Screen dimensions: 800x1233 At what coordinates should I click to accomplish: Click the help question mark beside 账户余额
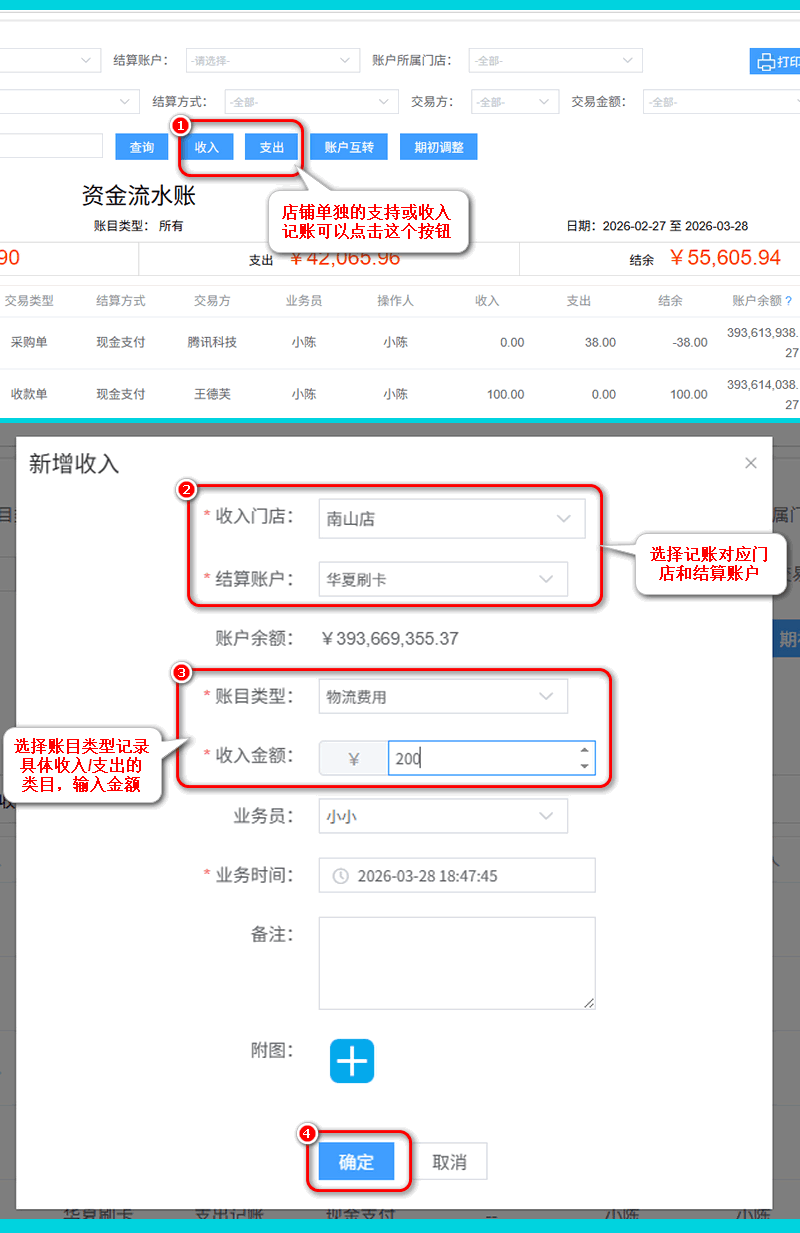[x=788, y=301]
